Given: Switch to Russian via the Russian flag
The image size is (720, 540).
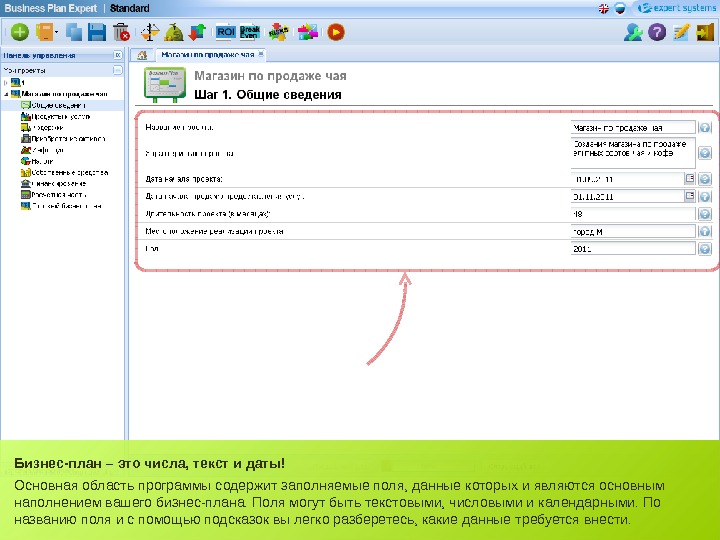Looking at the screenshot, I should coord(620,9).
